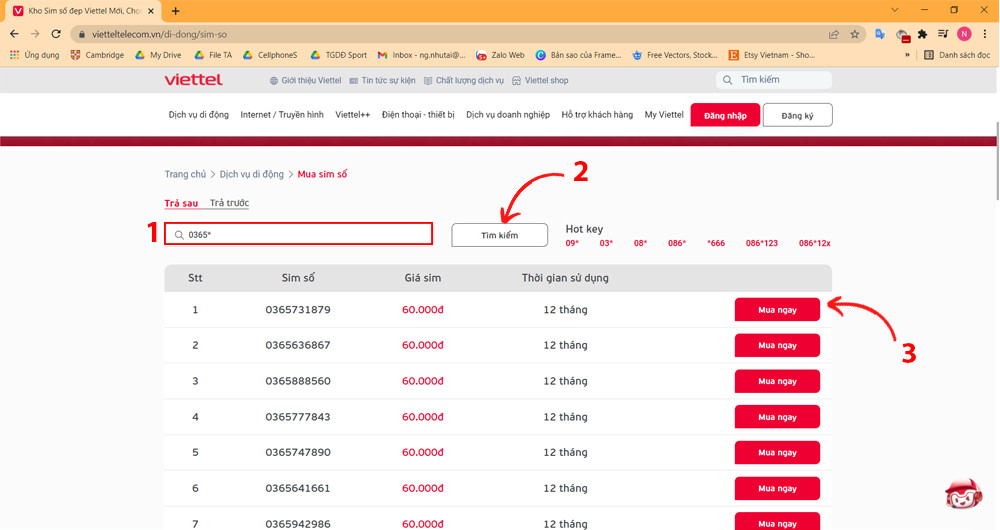Open the Google Translate extension icon

pos(880,34)
